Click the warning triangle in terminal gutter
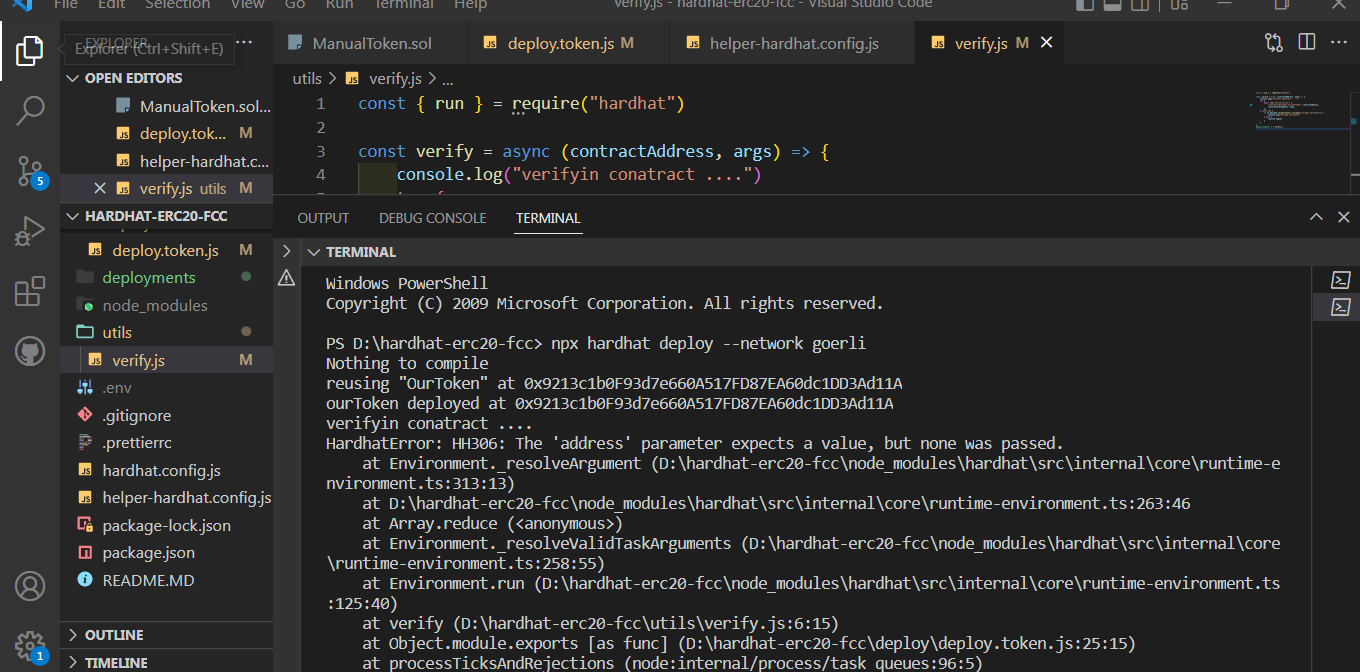This screenshot has width=1360, height=672. point(287,278)
